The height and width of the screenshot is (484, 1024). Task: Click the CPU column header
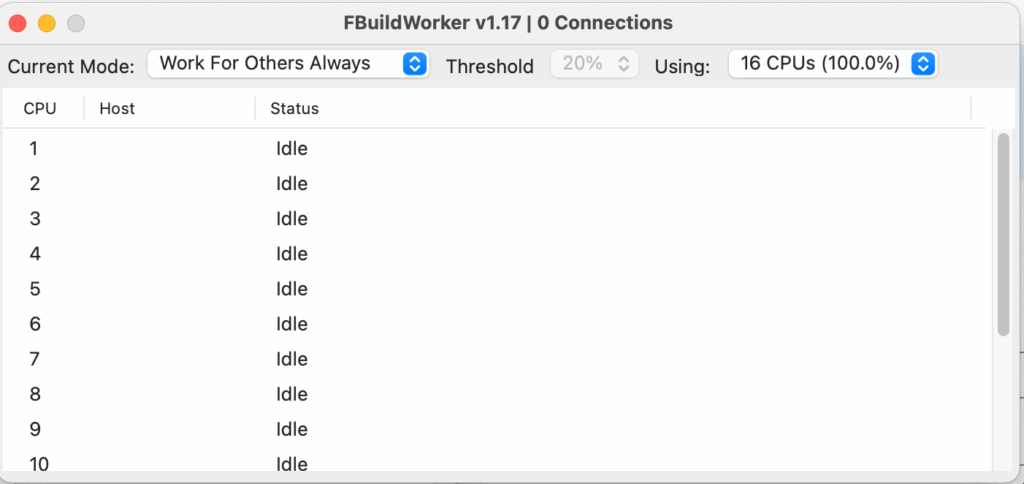[x=40, y=109]
